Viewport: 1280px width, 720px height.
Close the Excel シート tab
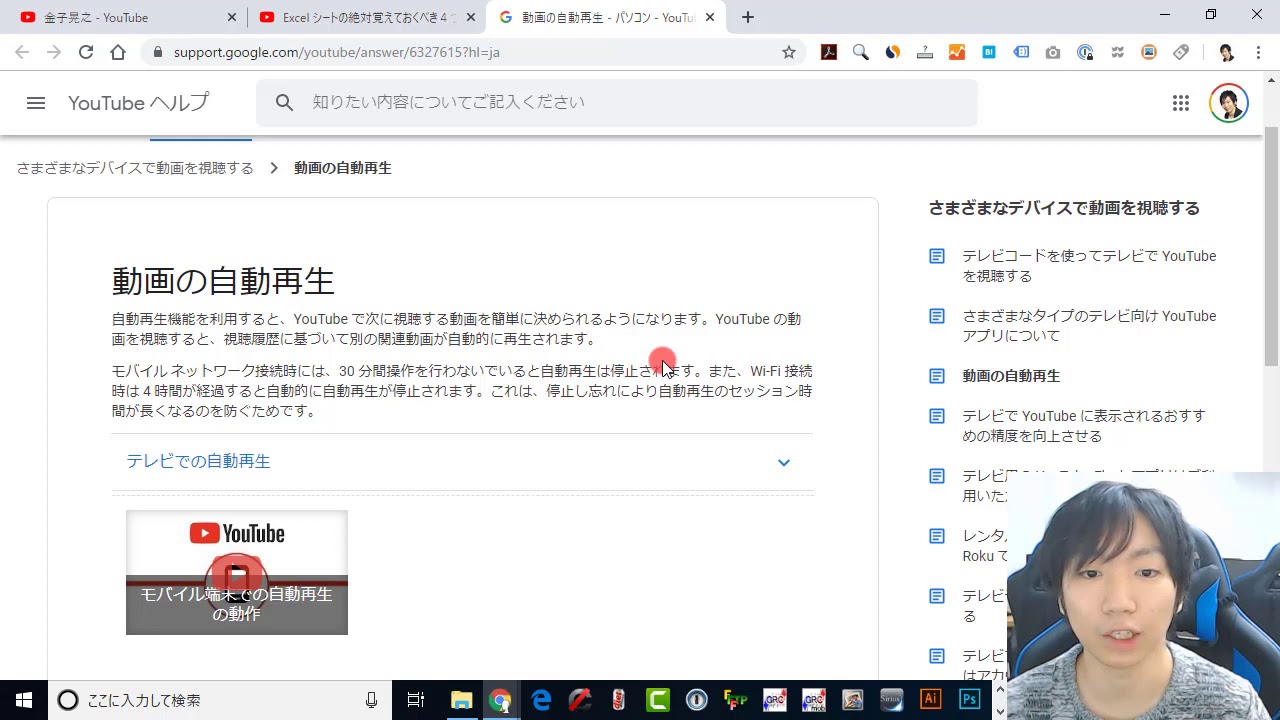471,17
